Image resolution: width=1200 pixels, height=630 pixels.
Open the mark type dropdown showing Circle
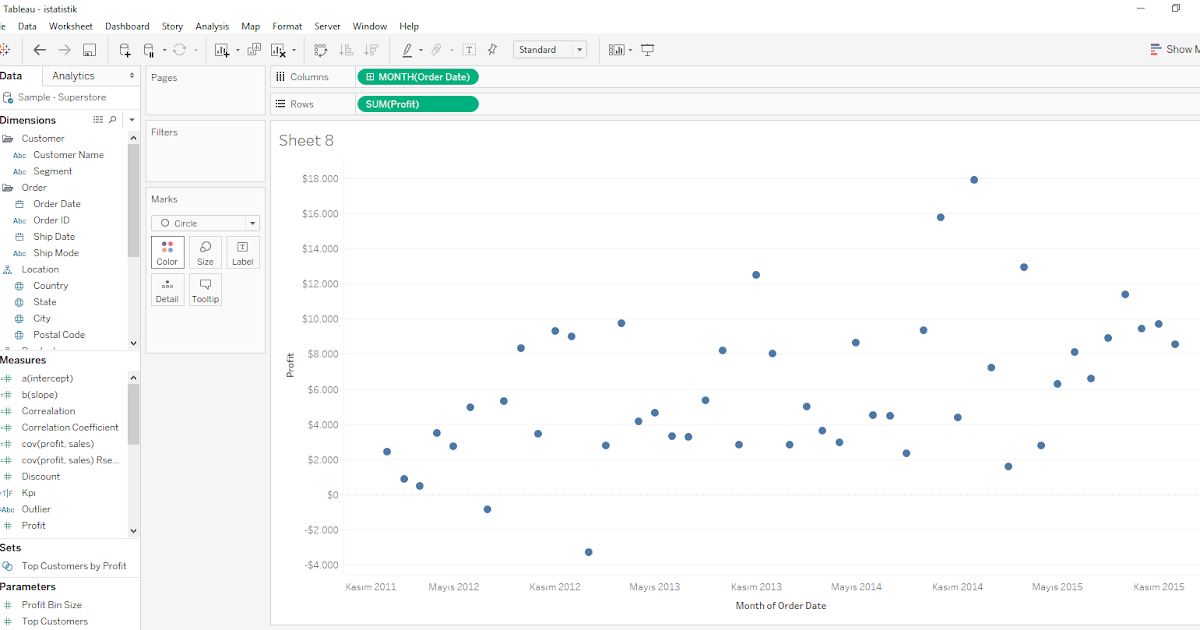point(205,222)
